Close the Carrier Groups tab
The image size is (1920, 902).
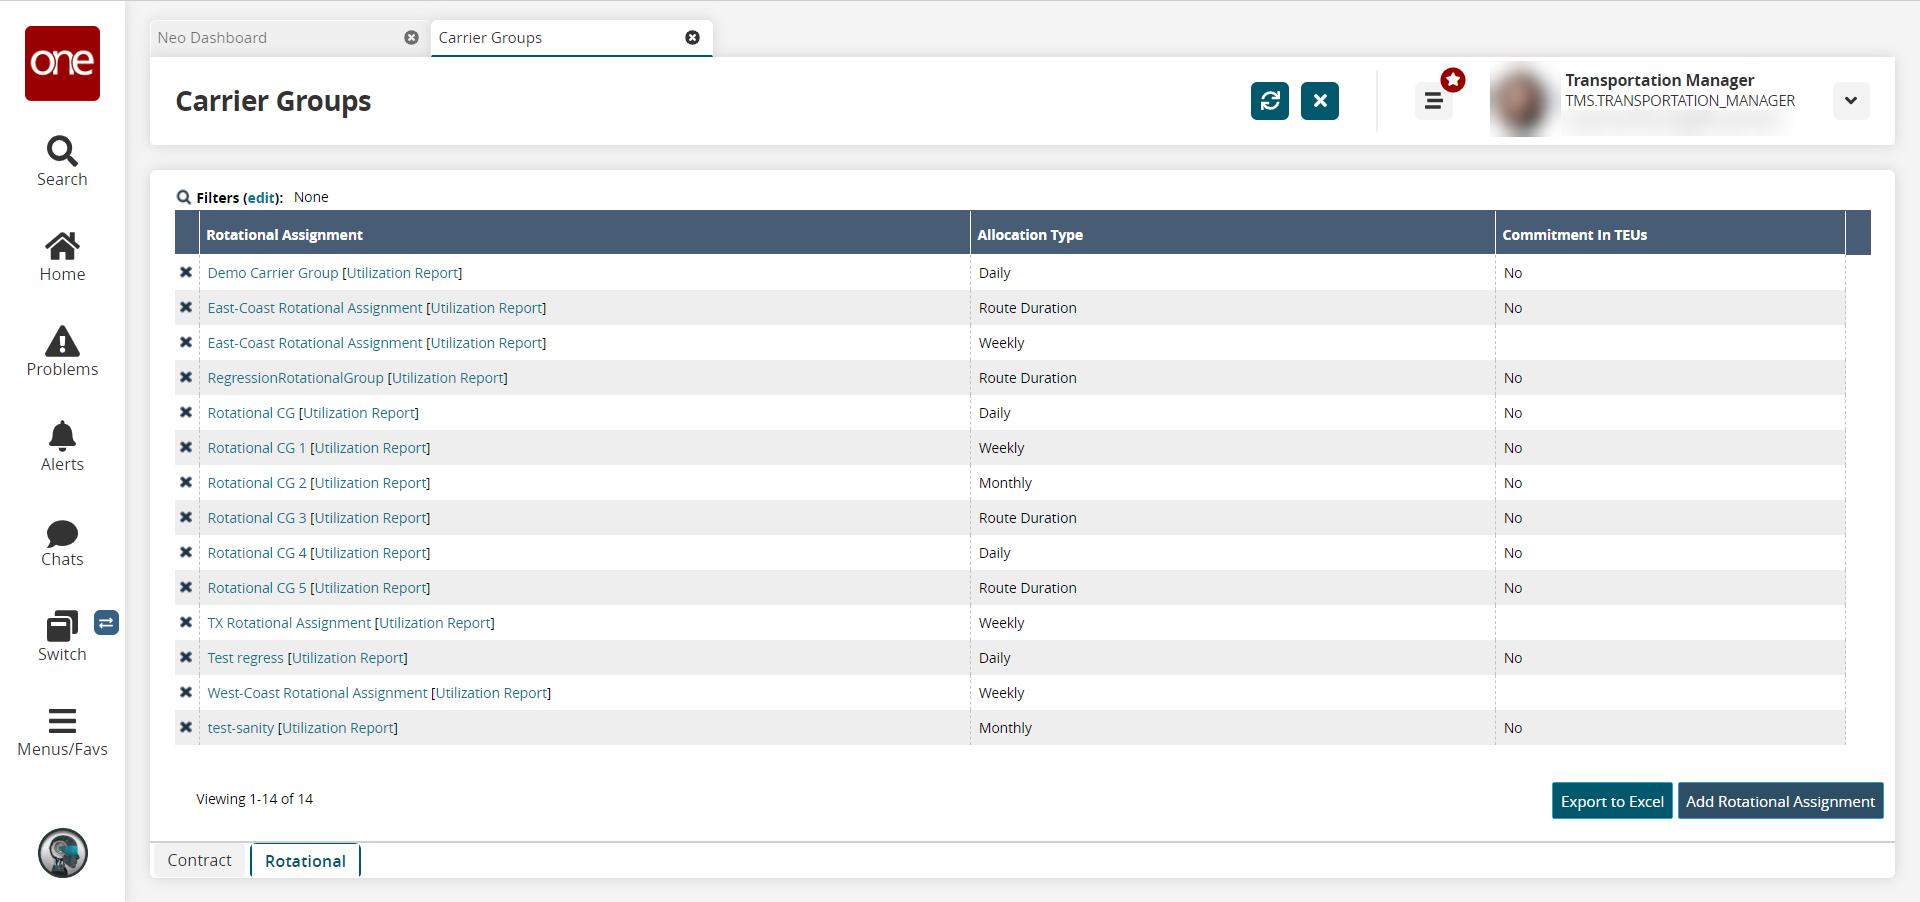(692, 38)
